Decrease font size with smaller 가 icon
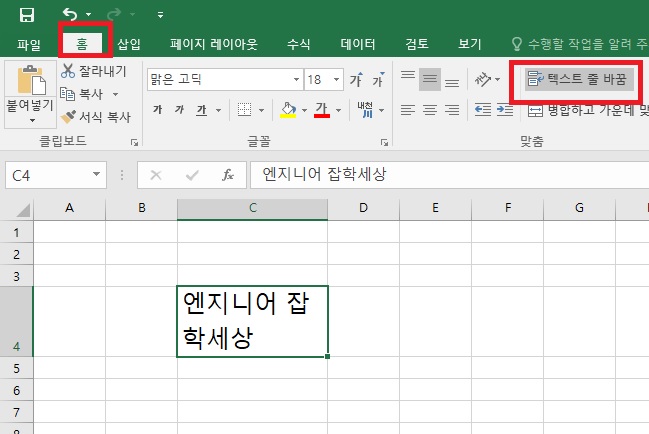Screen dimensions: 649x434 pyautogui.click(x=378, y=79)
